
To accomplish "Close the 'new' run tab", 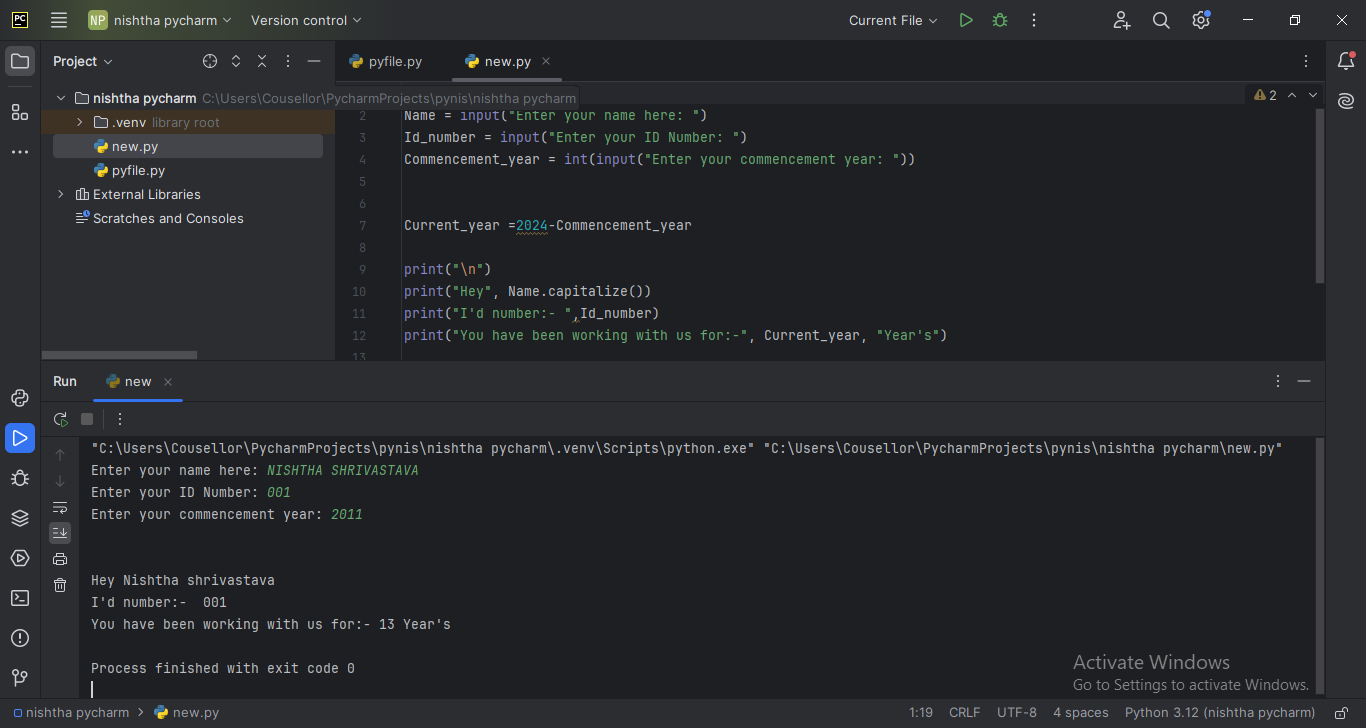I will pyautogui.click(x=168, y=382).
